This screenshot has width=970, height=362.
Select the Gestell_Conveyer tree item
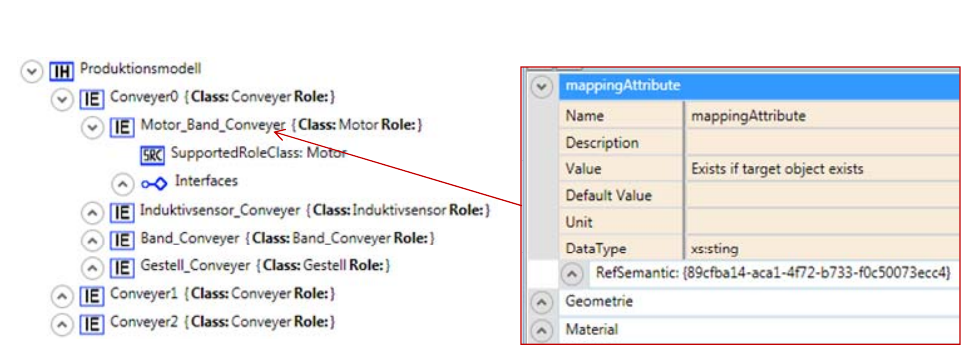coord(266,265)
